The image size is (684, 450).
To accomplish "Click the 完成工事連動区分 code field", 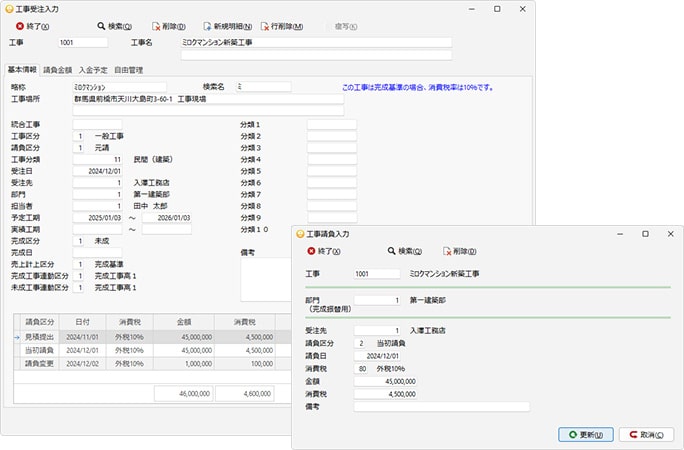I will [x=78, y=276].
